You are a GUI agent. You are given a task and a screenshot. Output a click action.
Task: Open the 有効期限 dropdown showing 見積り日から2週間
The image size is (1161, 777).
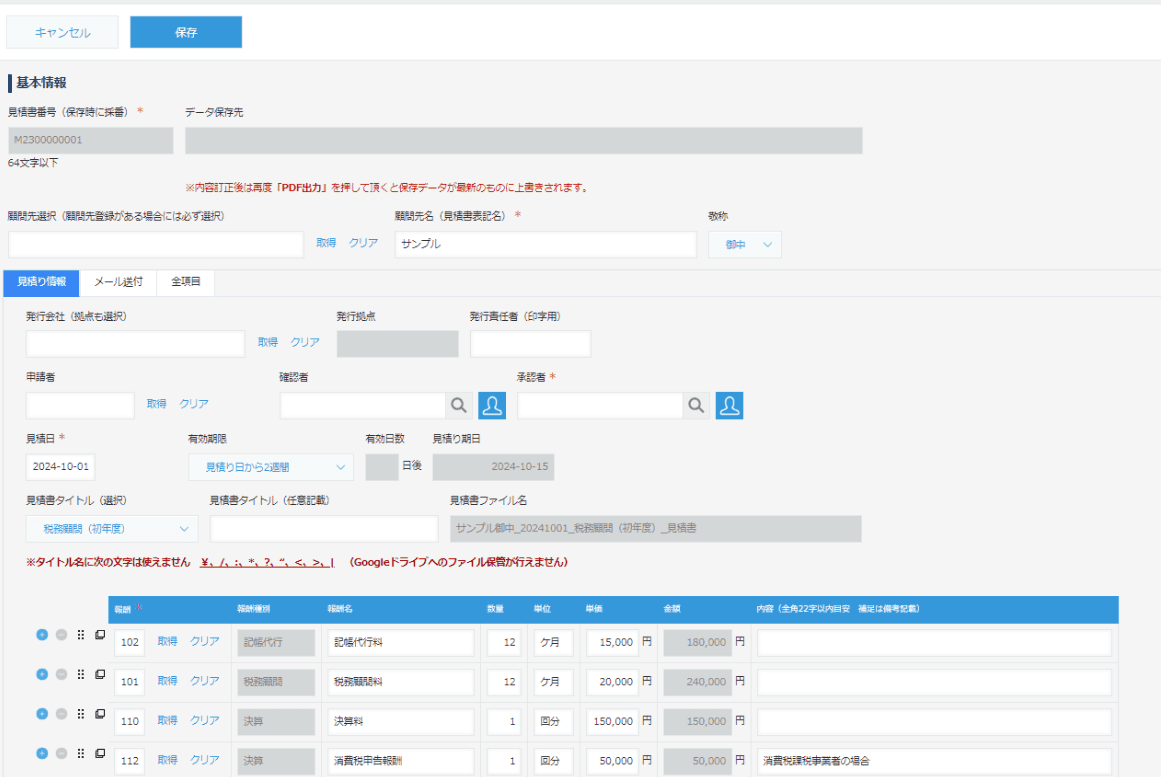(271, 467)
